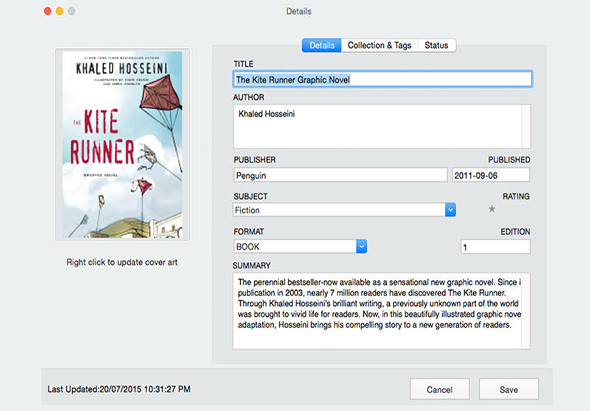Click the 'Right click to update cover art' text
The width and height of the screenshot is (590, 411).
tap(122, 262)
